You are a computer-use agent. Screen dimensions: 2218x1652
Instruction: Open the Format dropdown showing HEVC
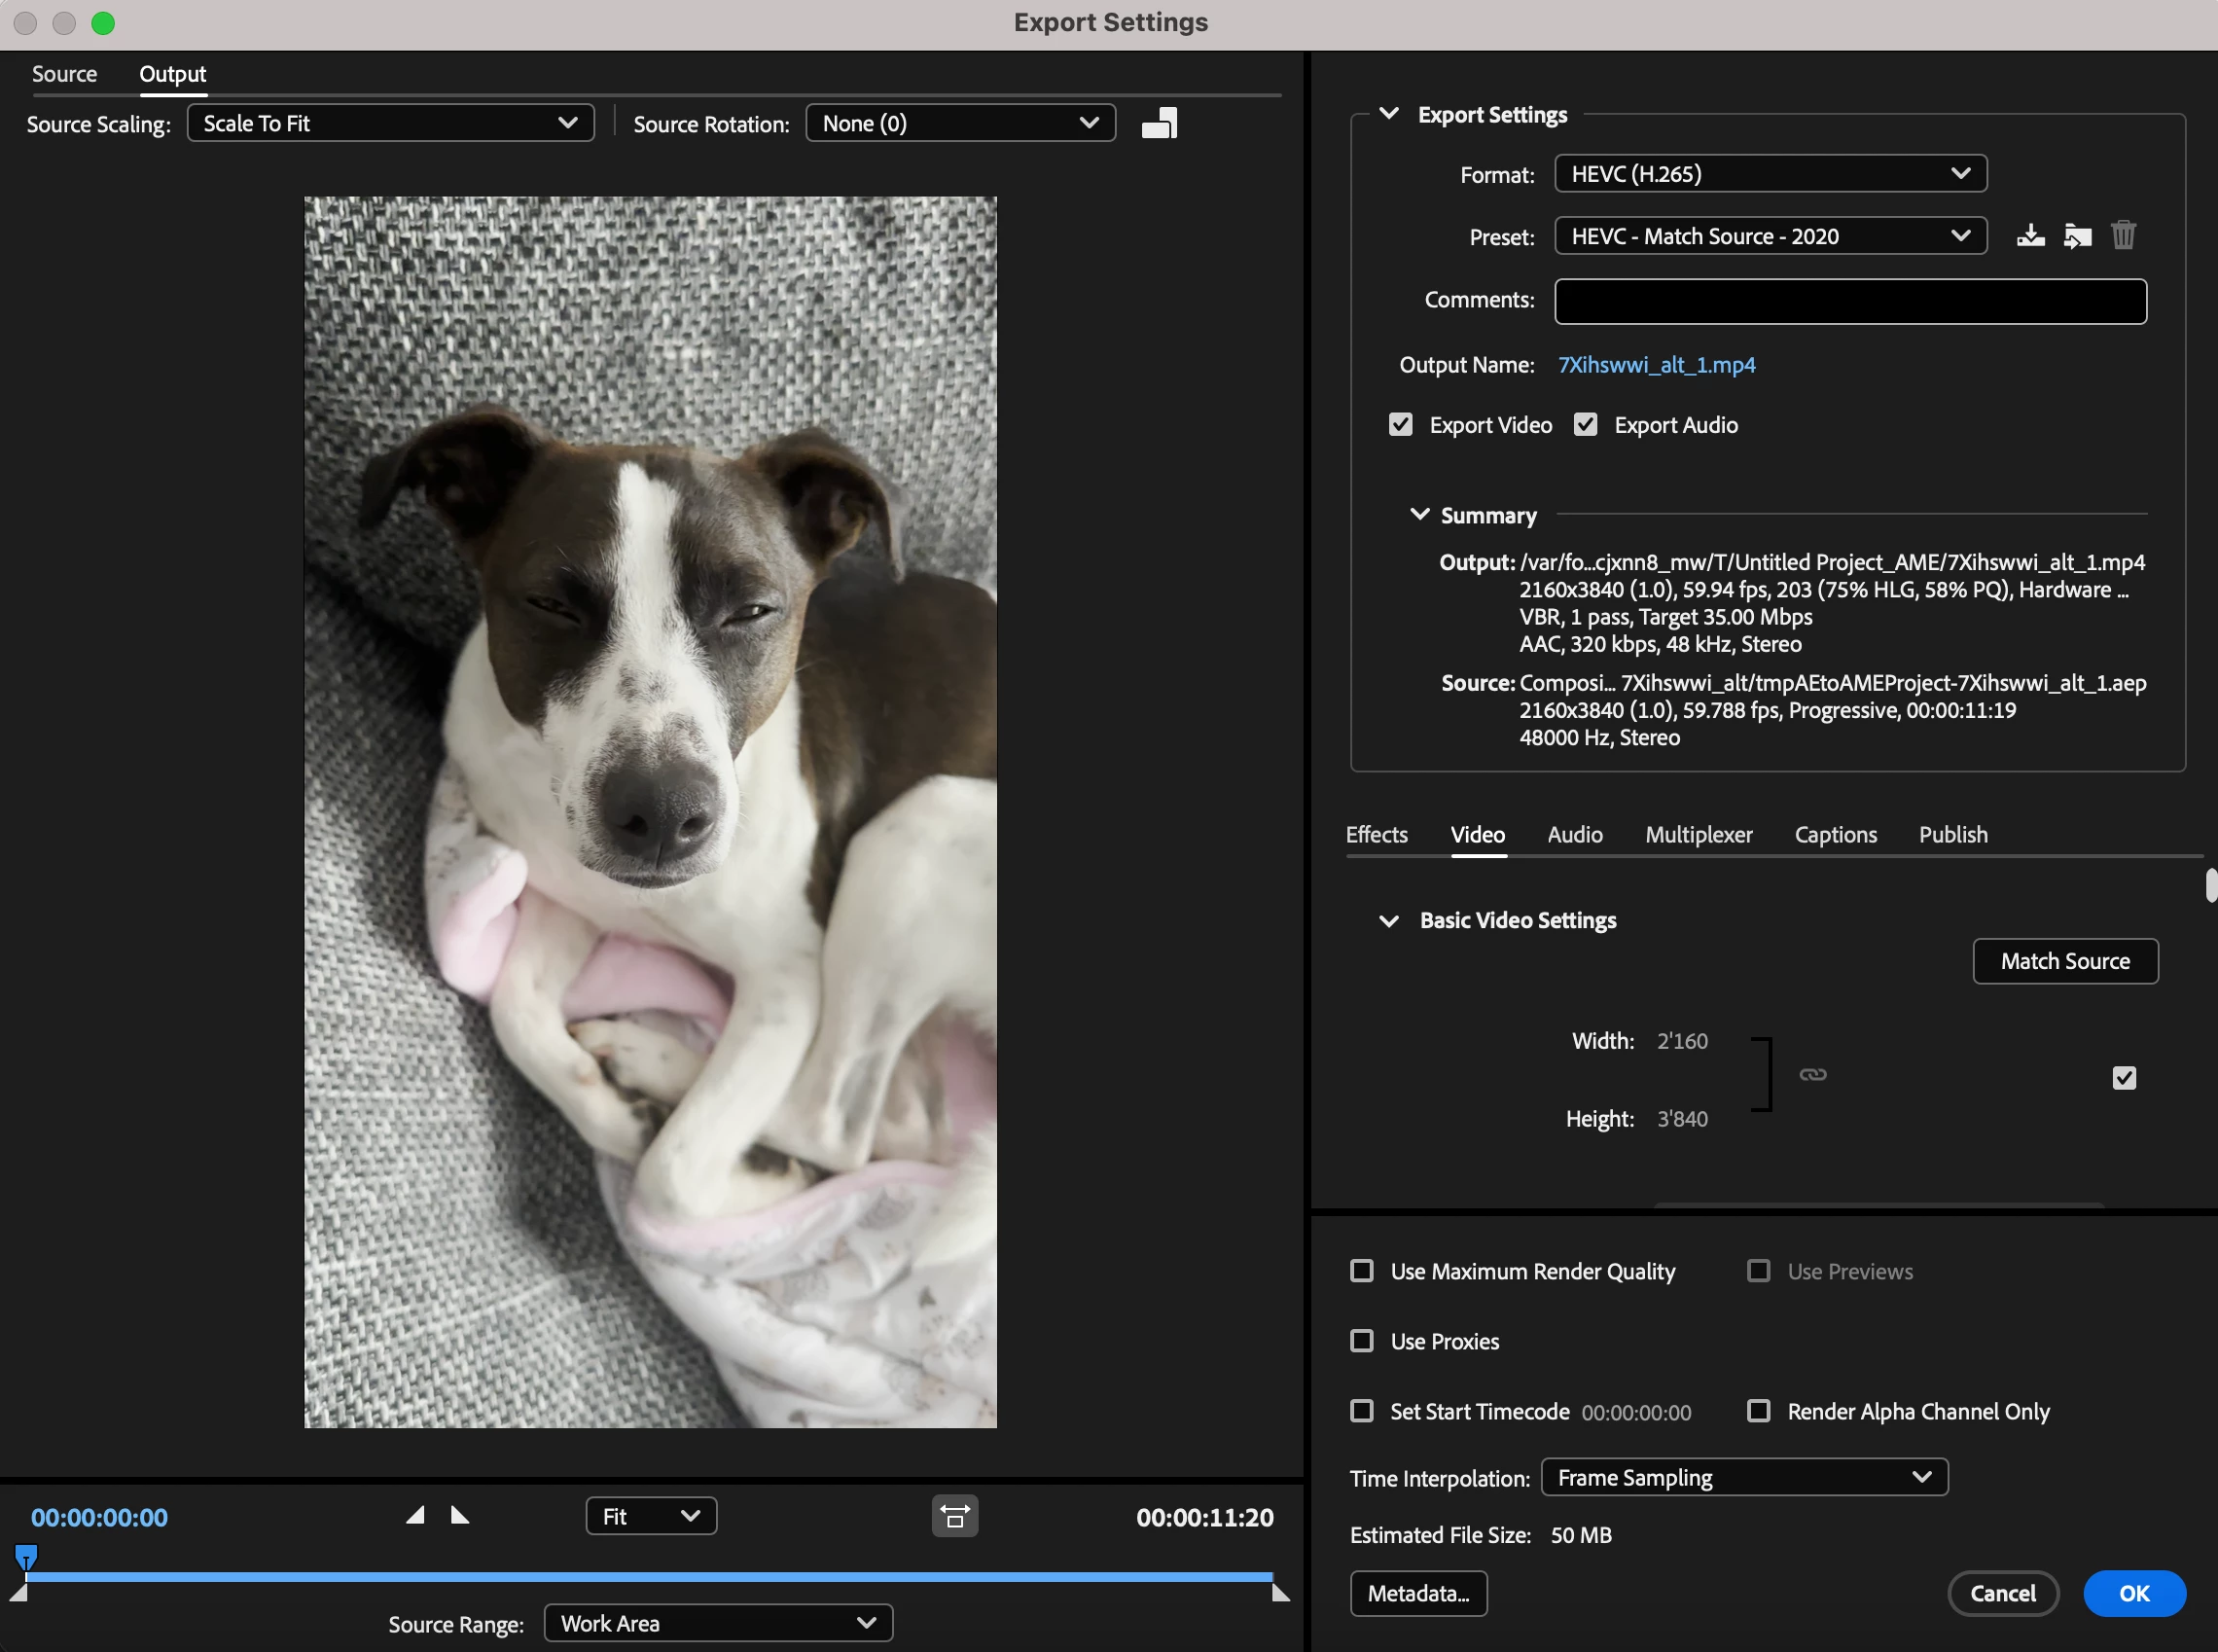click(1769, 174)
